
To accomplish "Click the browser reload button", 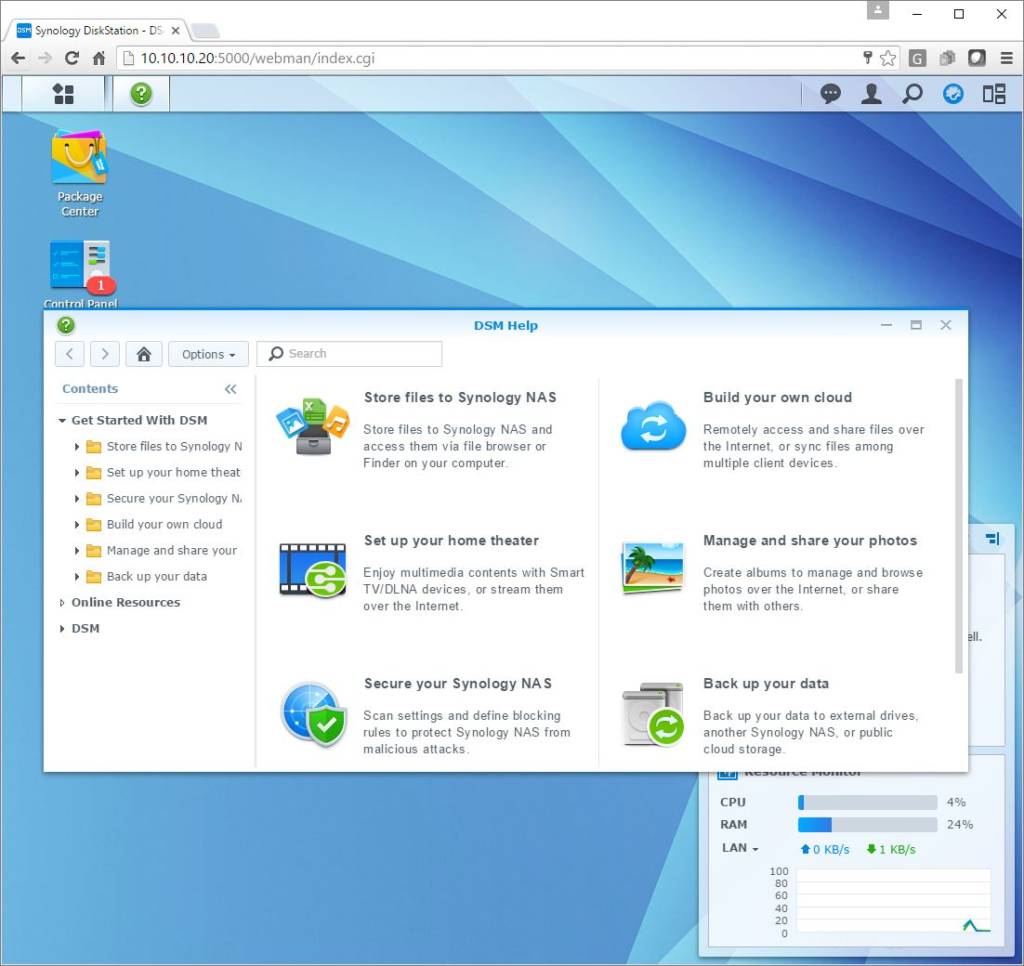I will pyautogui.click(x=72, y=58).
